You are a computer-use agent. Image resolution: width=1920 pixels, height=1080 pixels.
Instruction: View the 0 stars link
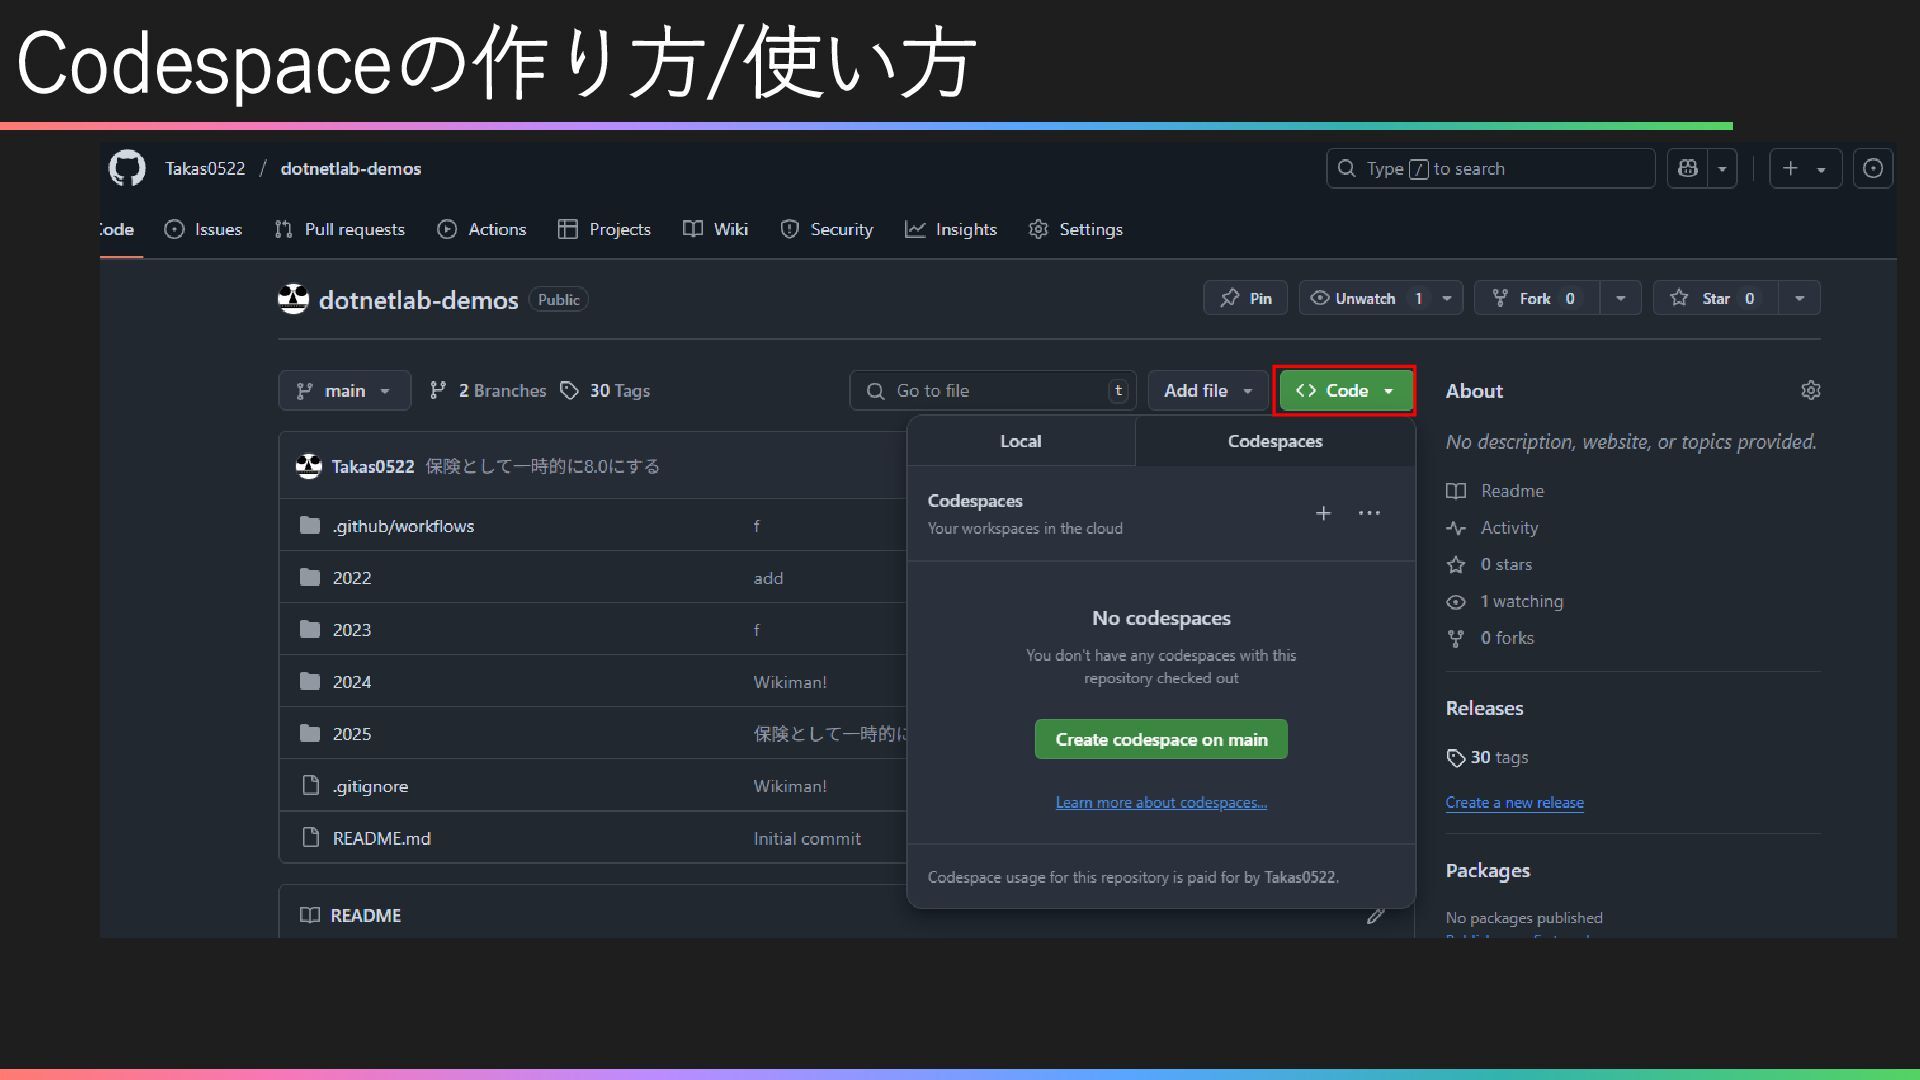click(x=1489, y=564)
